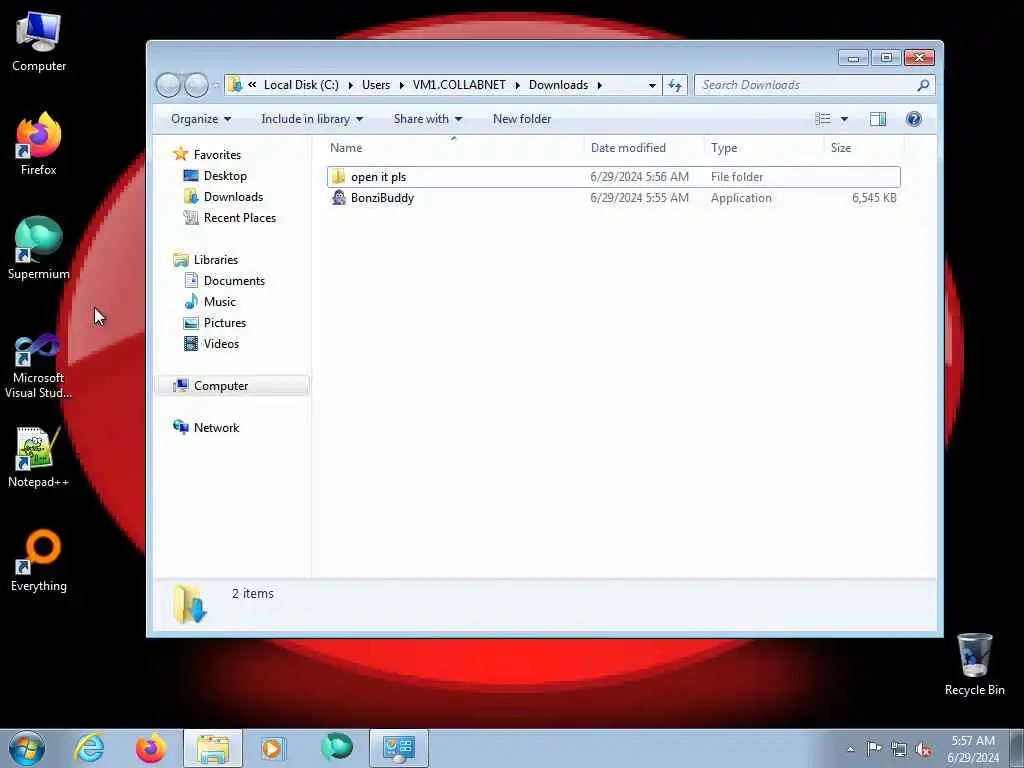
Task: Click the muted volume tray icon
Action: click(923, 749)
